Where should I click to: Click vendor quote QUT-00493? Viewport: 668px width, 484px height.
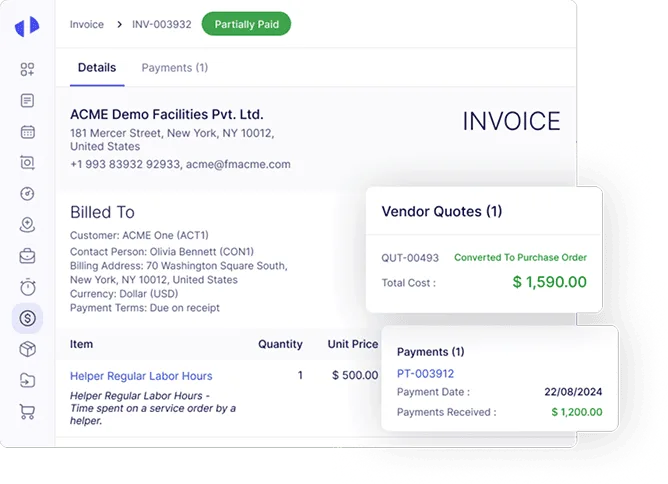click(410, 258)
